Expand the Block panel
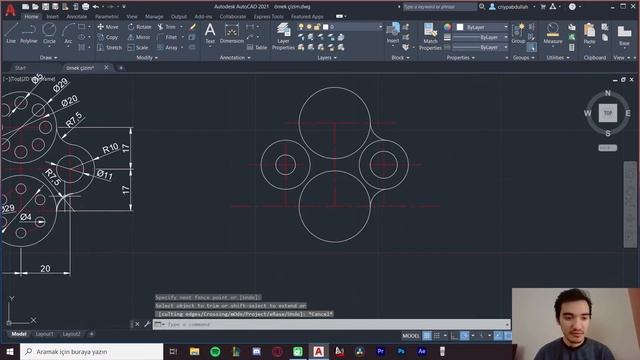Screen dimensions: 640x360 (x=400, y=58)
